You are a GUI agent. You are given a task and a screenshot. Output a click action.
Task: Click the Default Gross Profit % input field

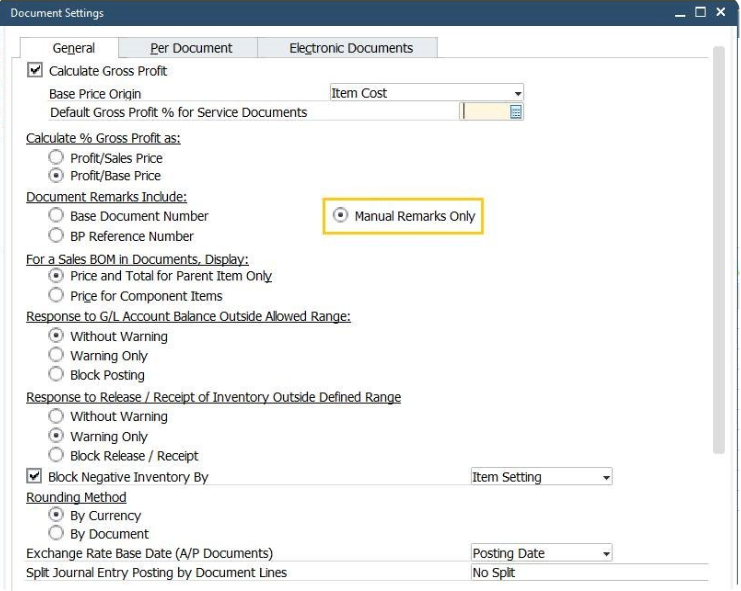(484, 113)
